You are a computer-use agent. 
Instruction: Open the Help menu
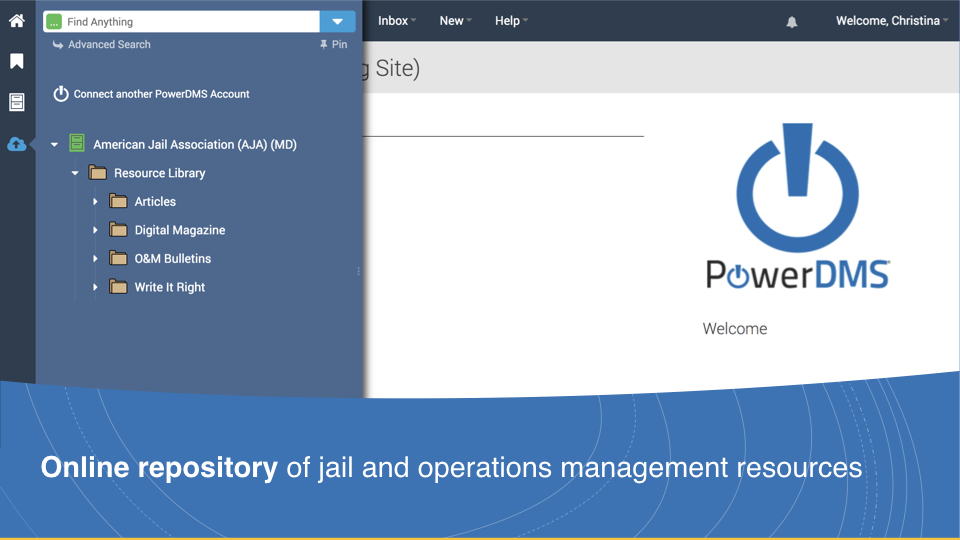coord(511,21)
